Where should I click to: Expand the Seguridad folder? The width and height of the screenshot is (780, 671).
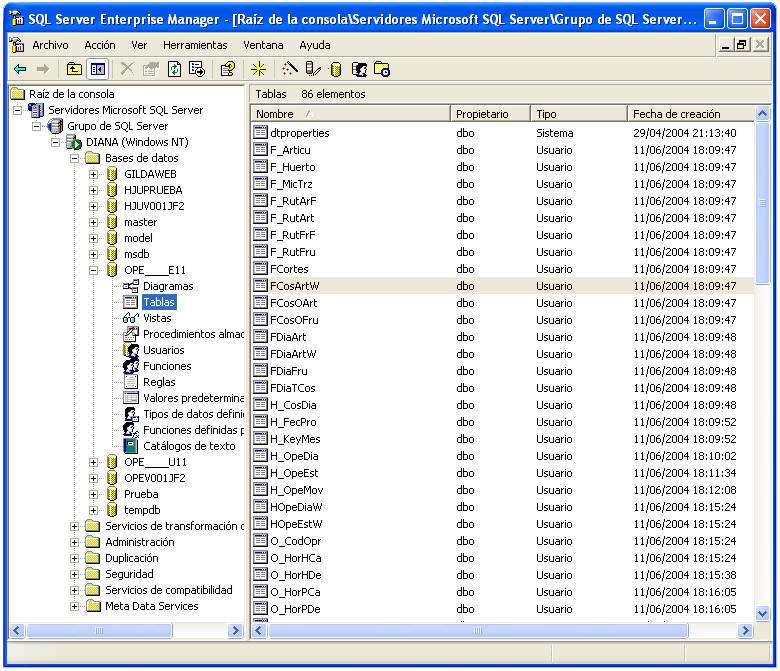tap(74, 574)
